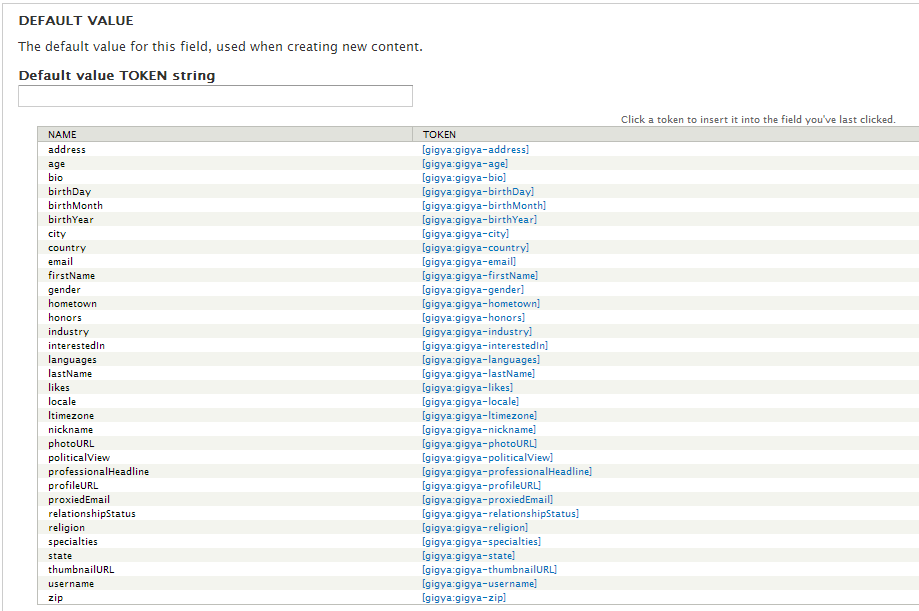Click the [gigya:gigya-languages] token

[x=481, y=360]
